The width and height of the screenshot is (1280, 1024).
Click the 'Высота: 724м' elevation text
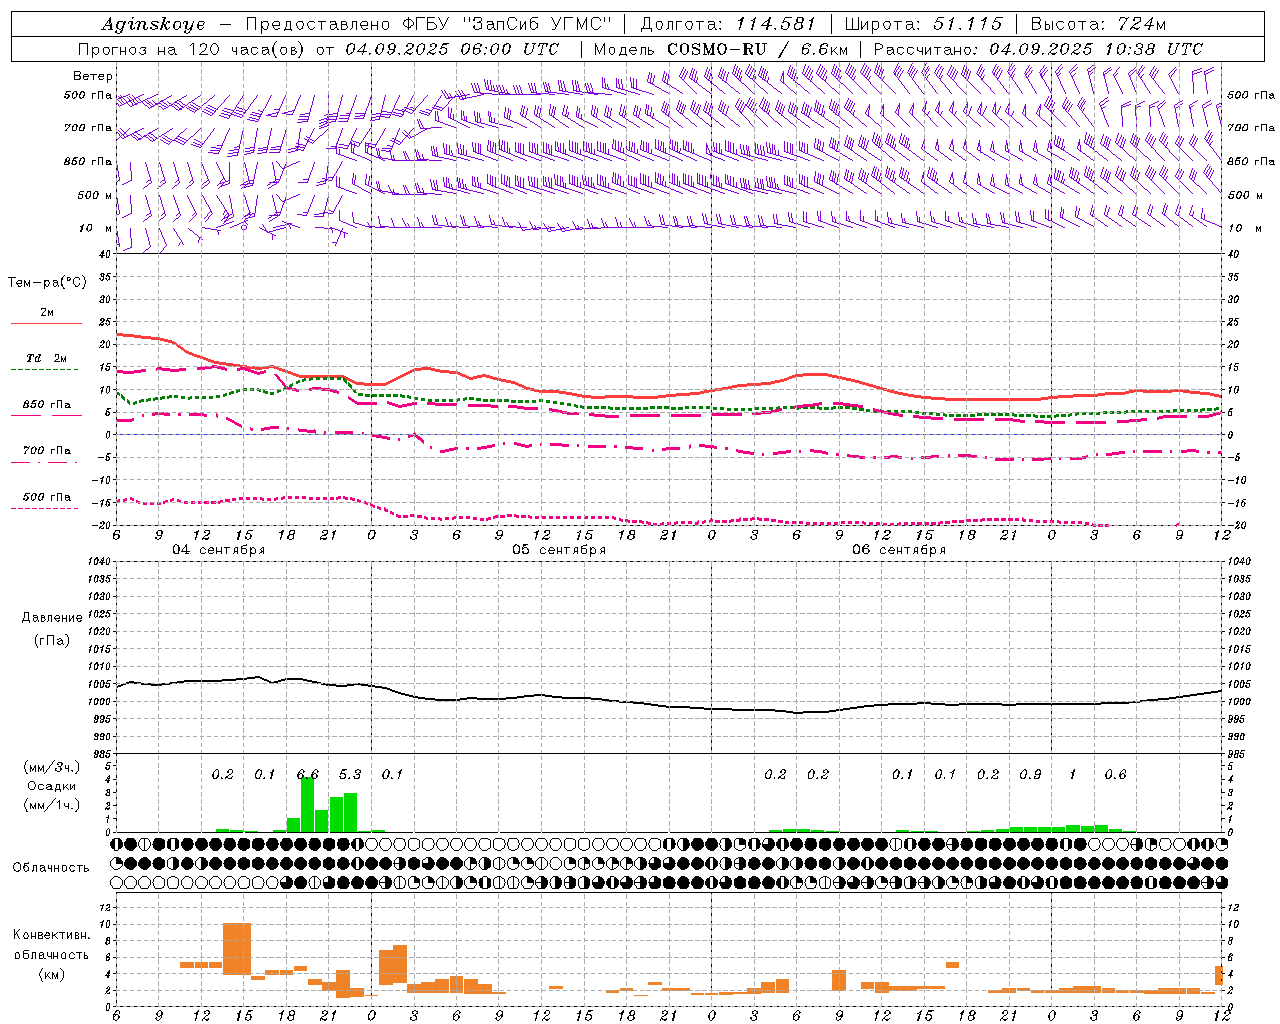tap(1098, 24)
